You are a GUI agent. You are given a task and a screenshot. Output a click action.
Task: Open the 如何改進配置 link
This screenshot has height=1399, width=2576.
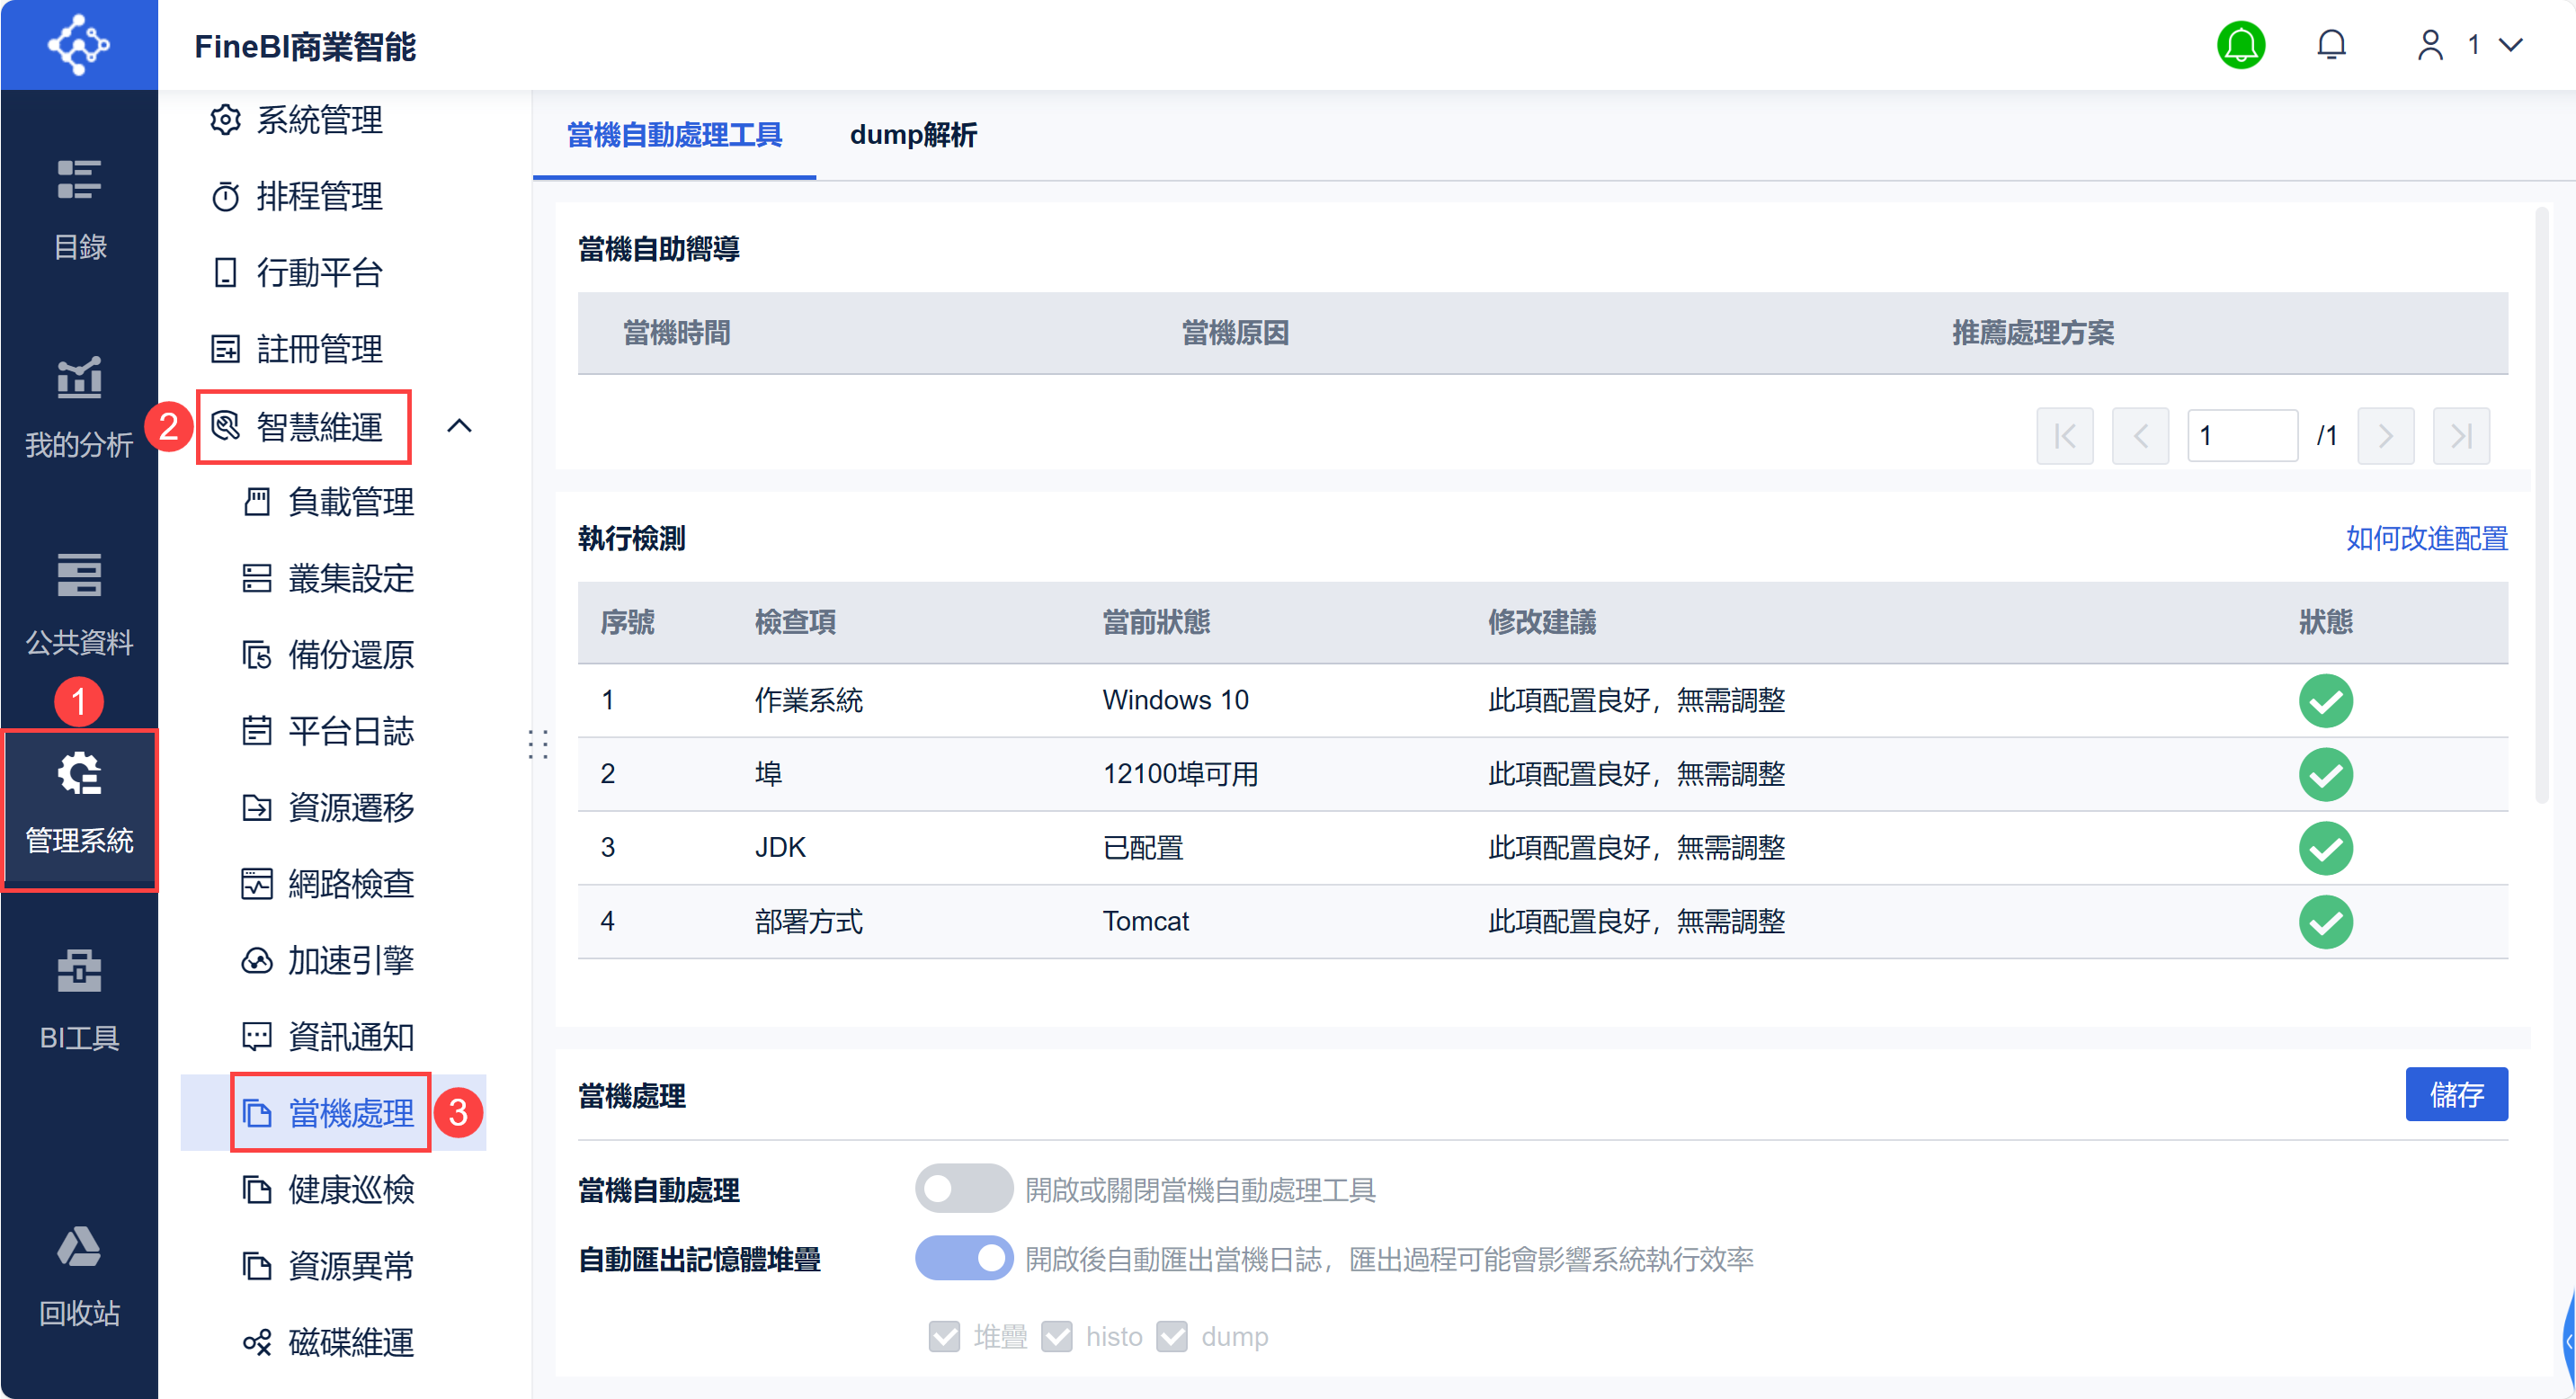2426,538
